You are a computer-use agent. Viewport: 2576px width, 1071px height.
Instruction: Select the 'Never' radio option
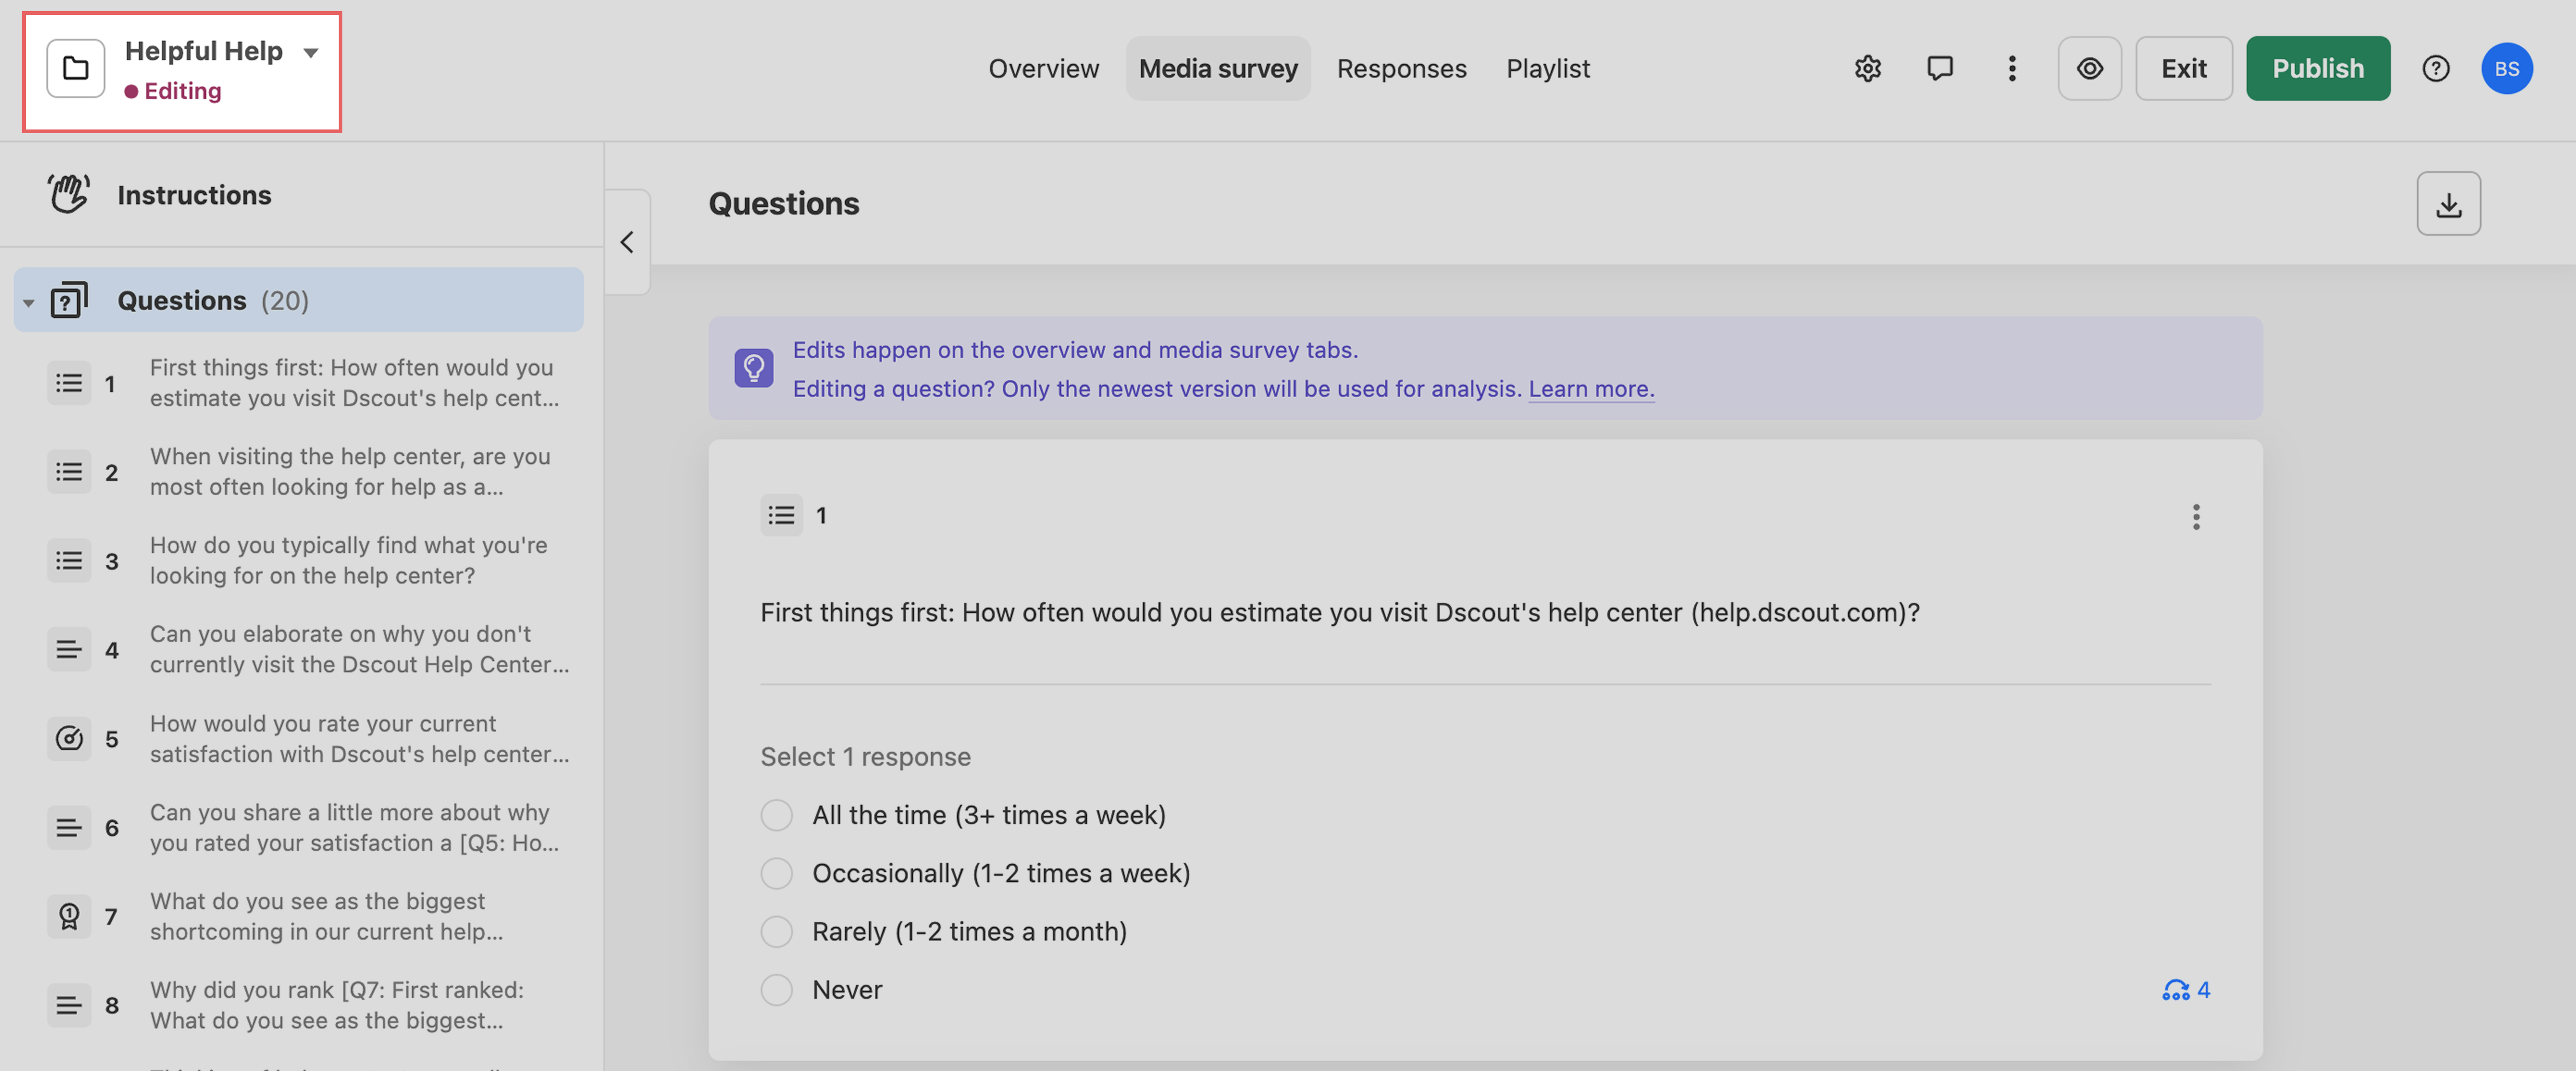(776, 990)
